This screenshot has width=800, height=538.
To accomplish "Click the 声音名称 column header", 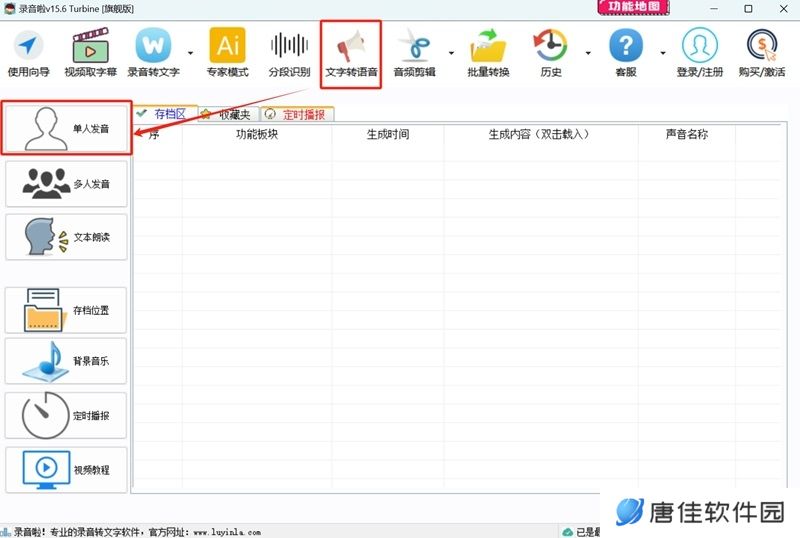I will click(x=687, y=134).
